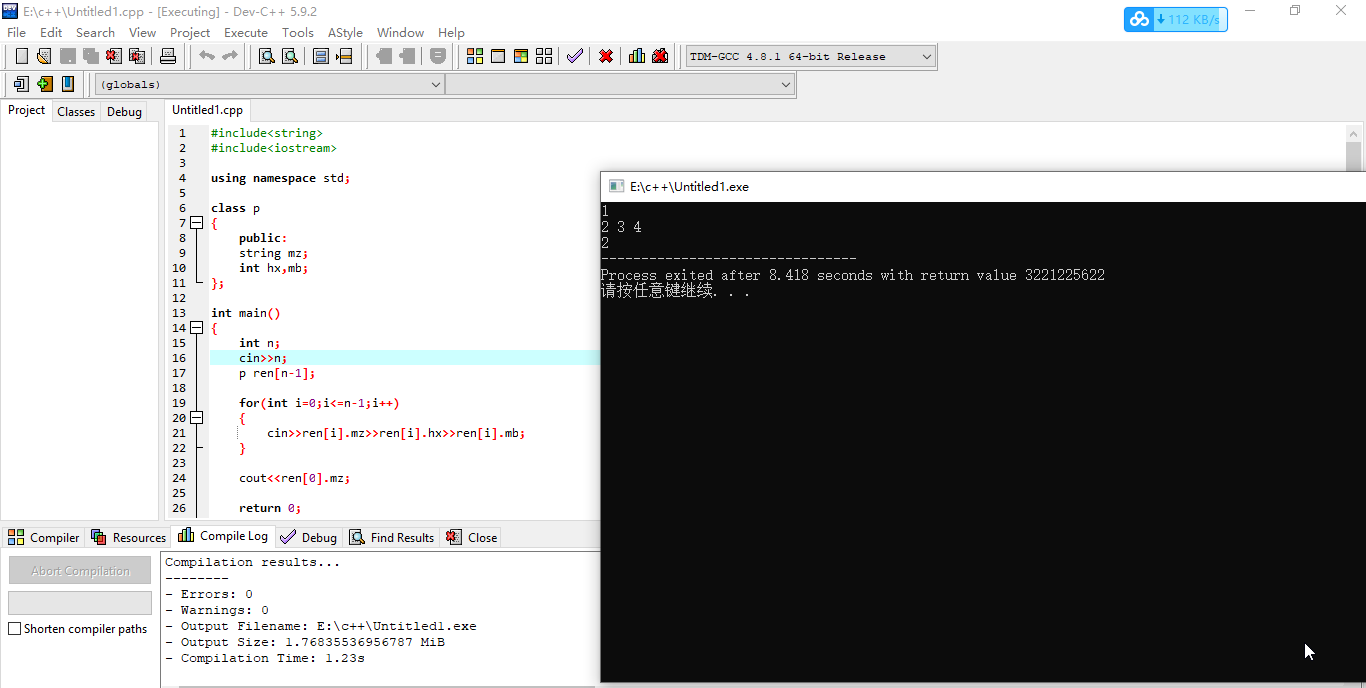Click the New file toolbar icon
The image size is (1366, 688).
[x=21, y=56]
